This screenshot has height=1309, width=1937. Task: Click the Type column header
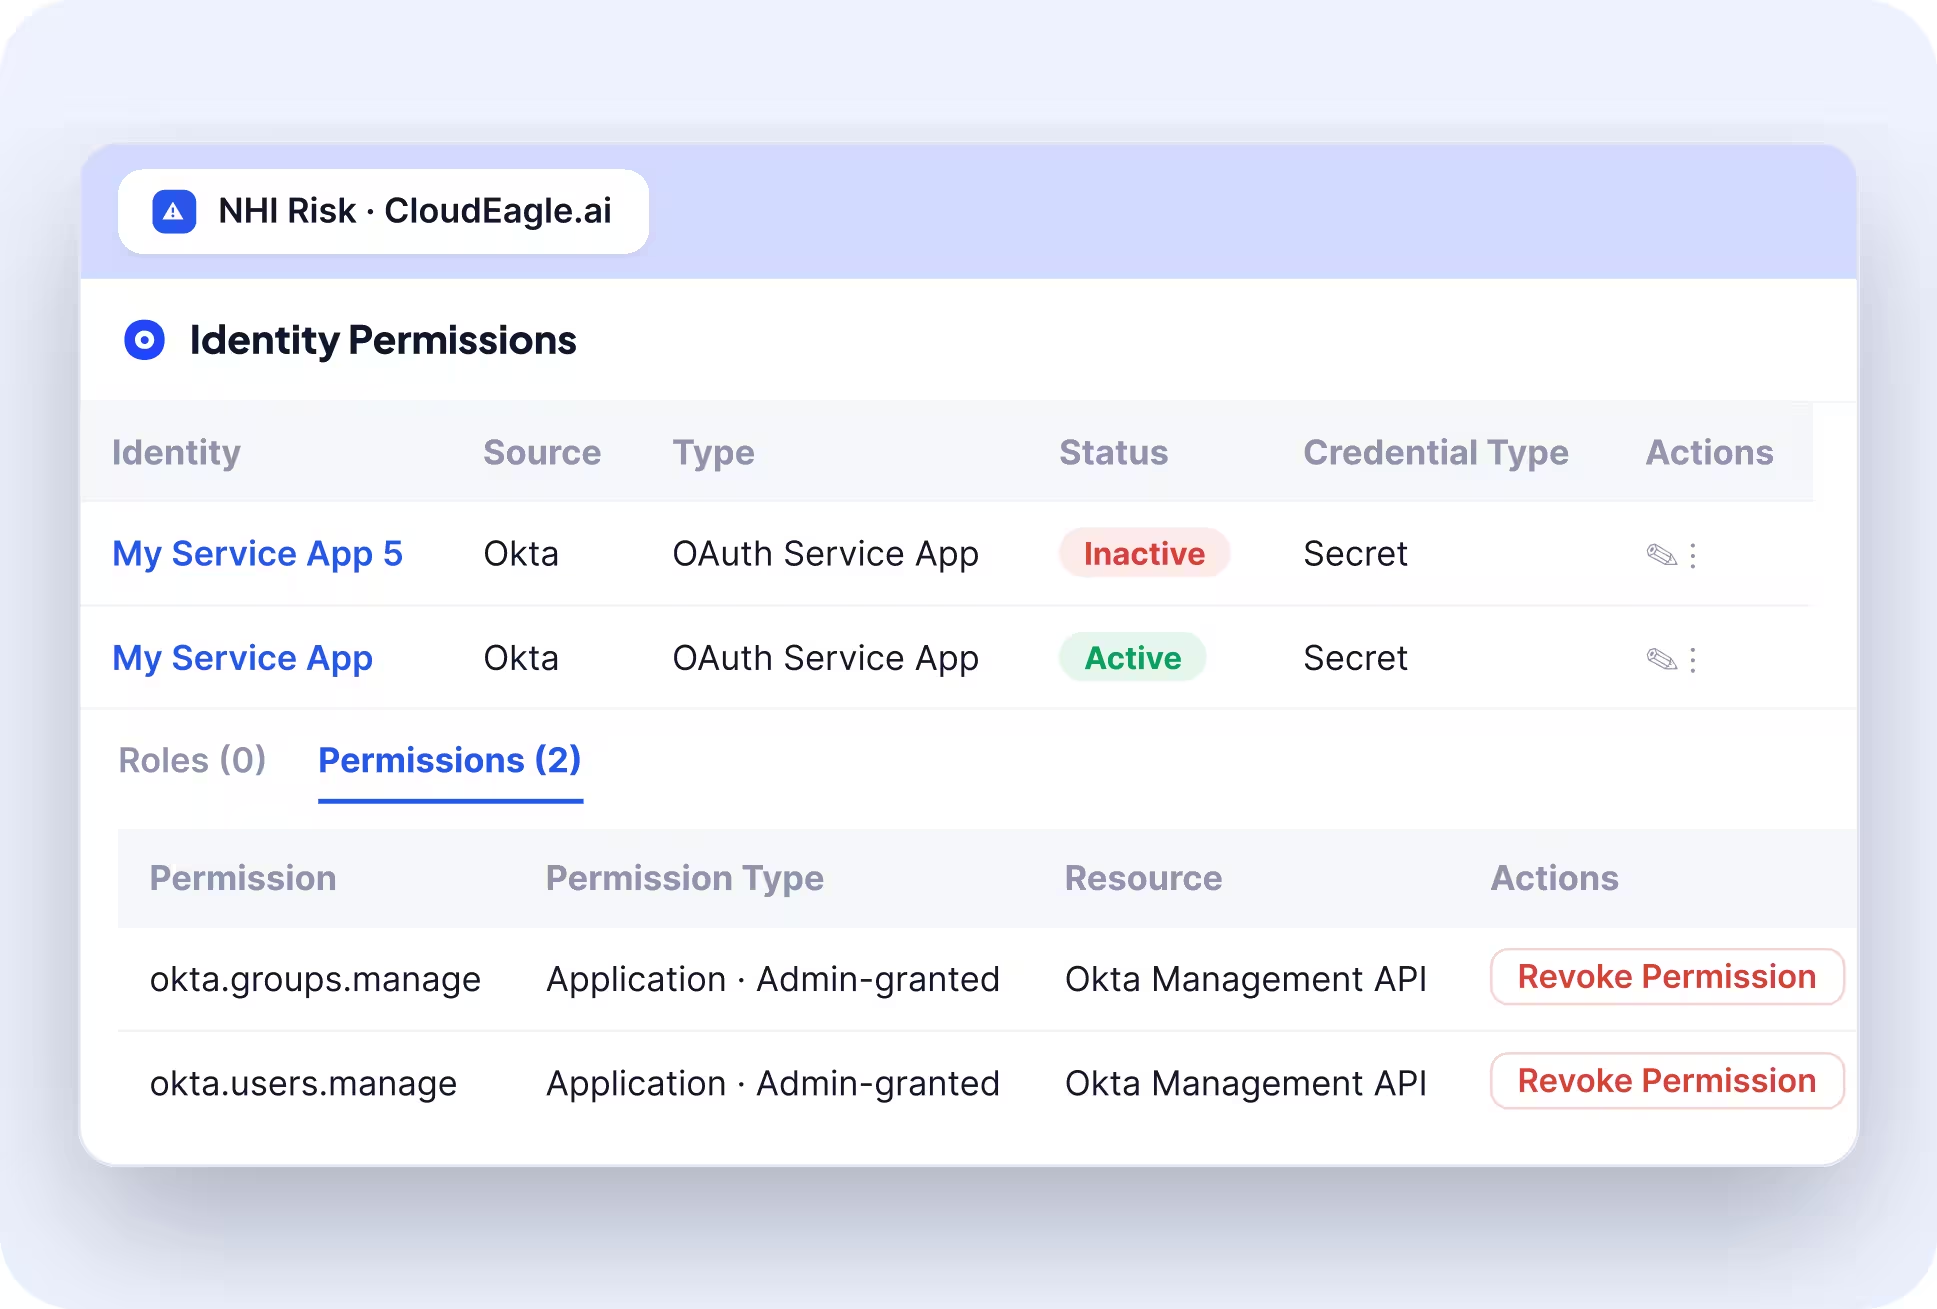[x=713, y=452]
